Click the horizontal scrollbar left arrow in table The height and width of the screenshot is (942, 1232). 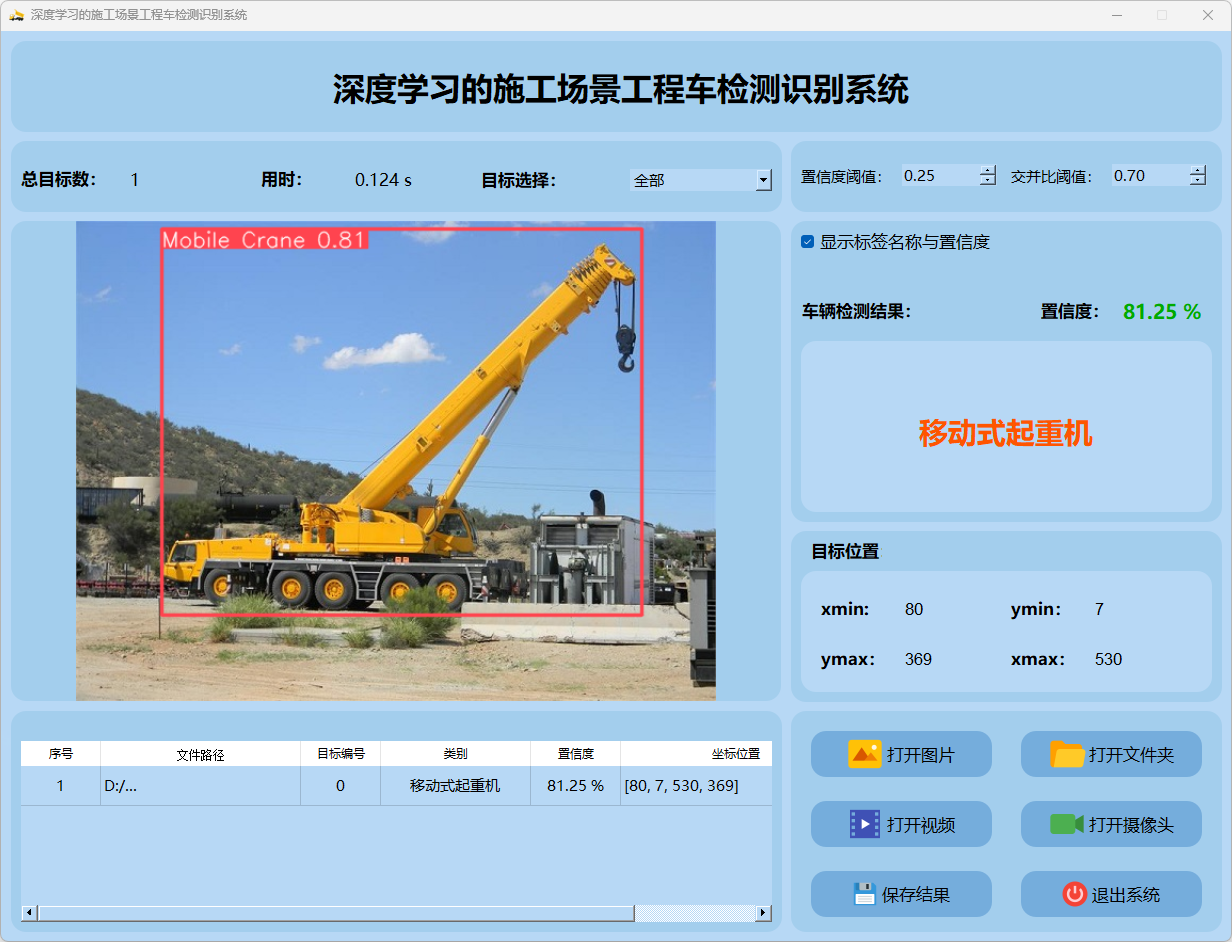[x=29, y=913]
